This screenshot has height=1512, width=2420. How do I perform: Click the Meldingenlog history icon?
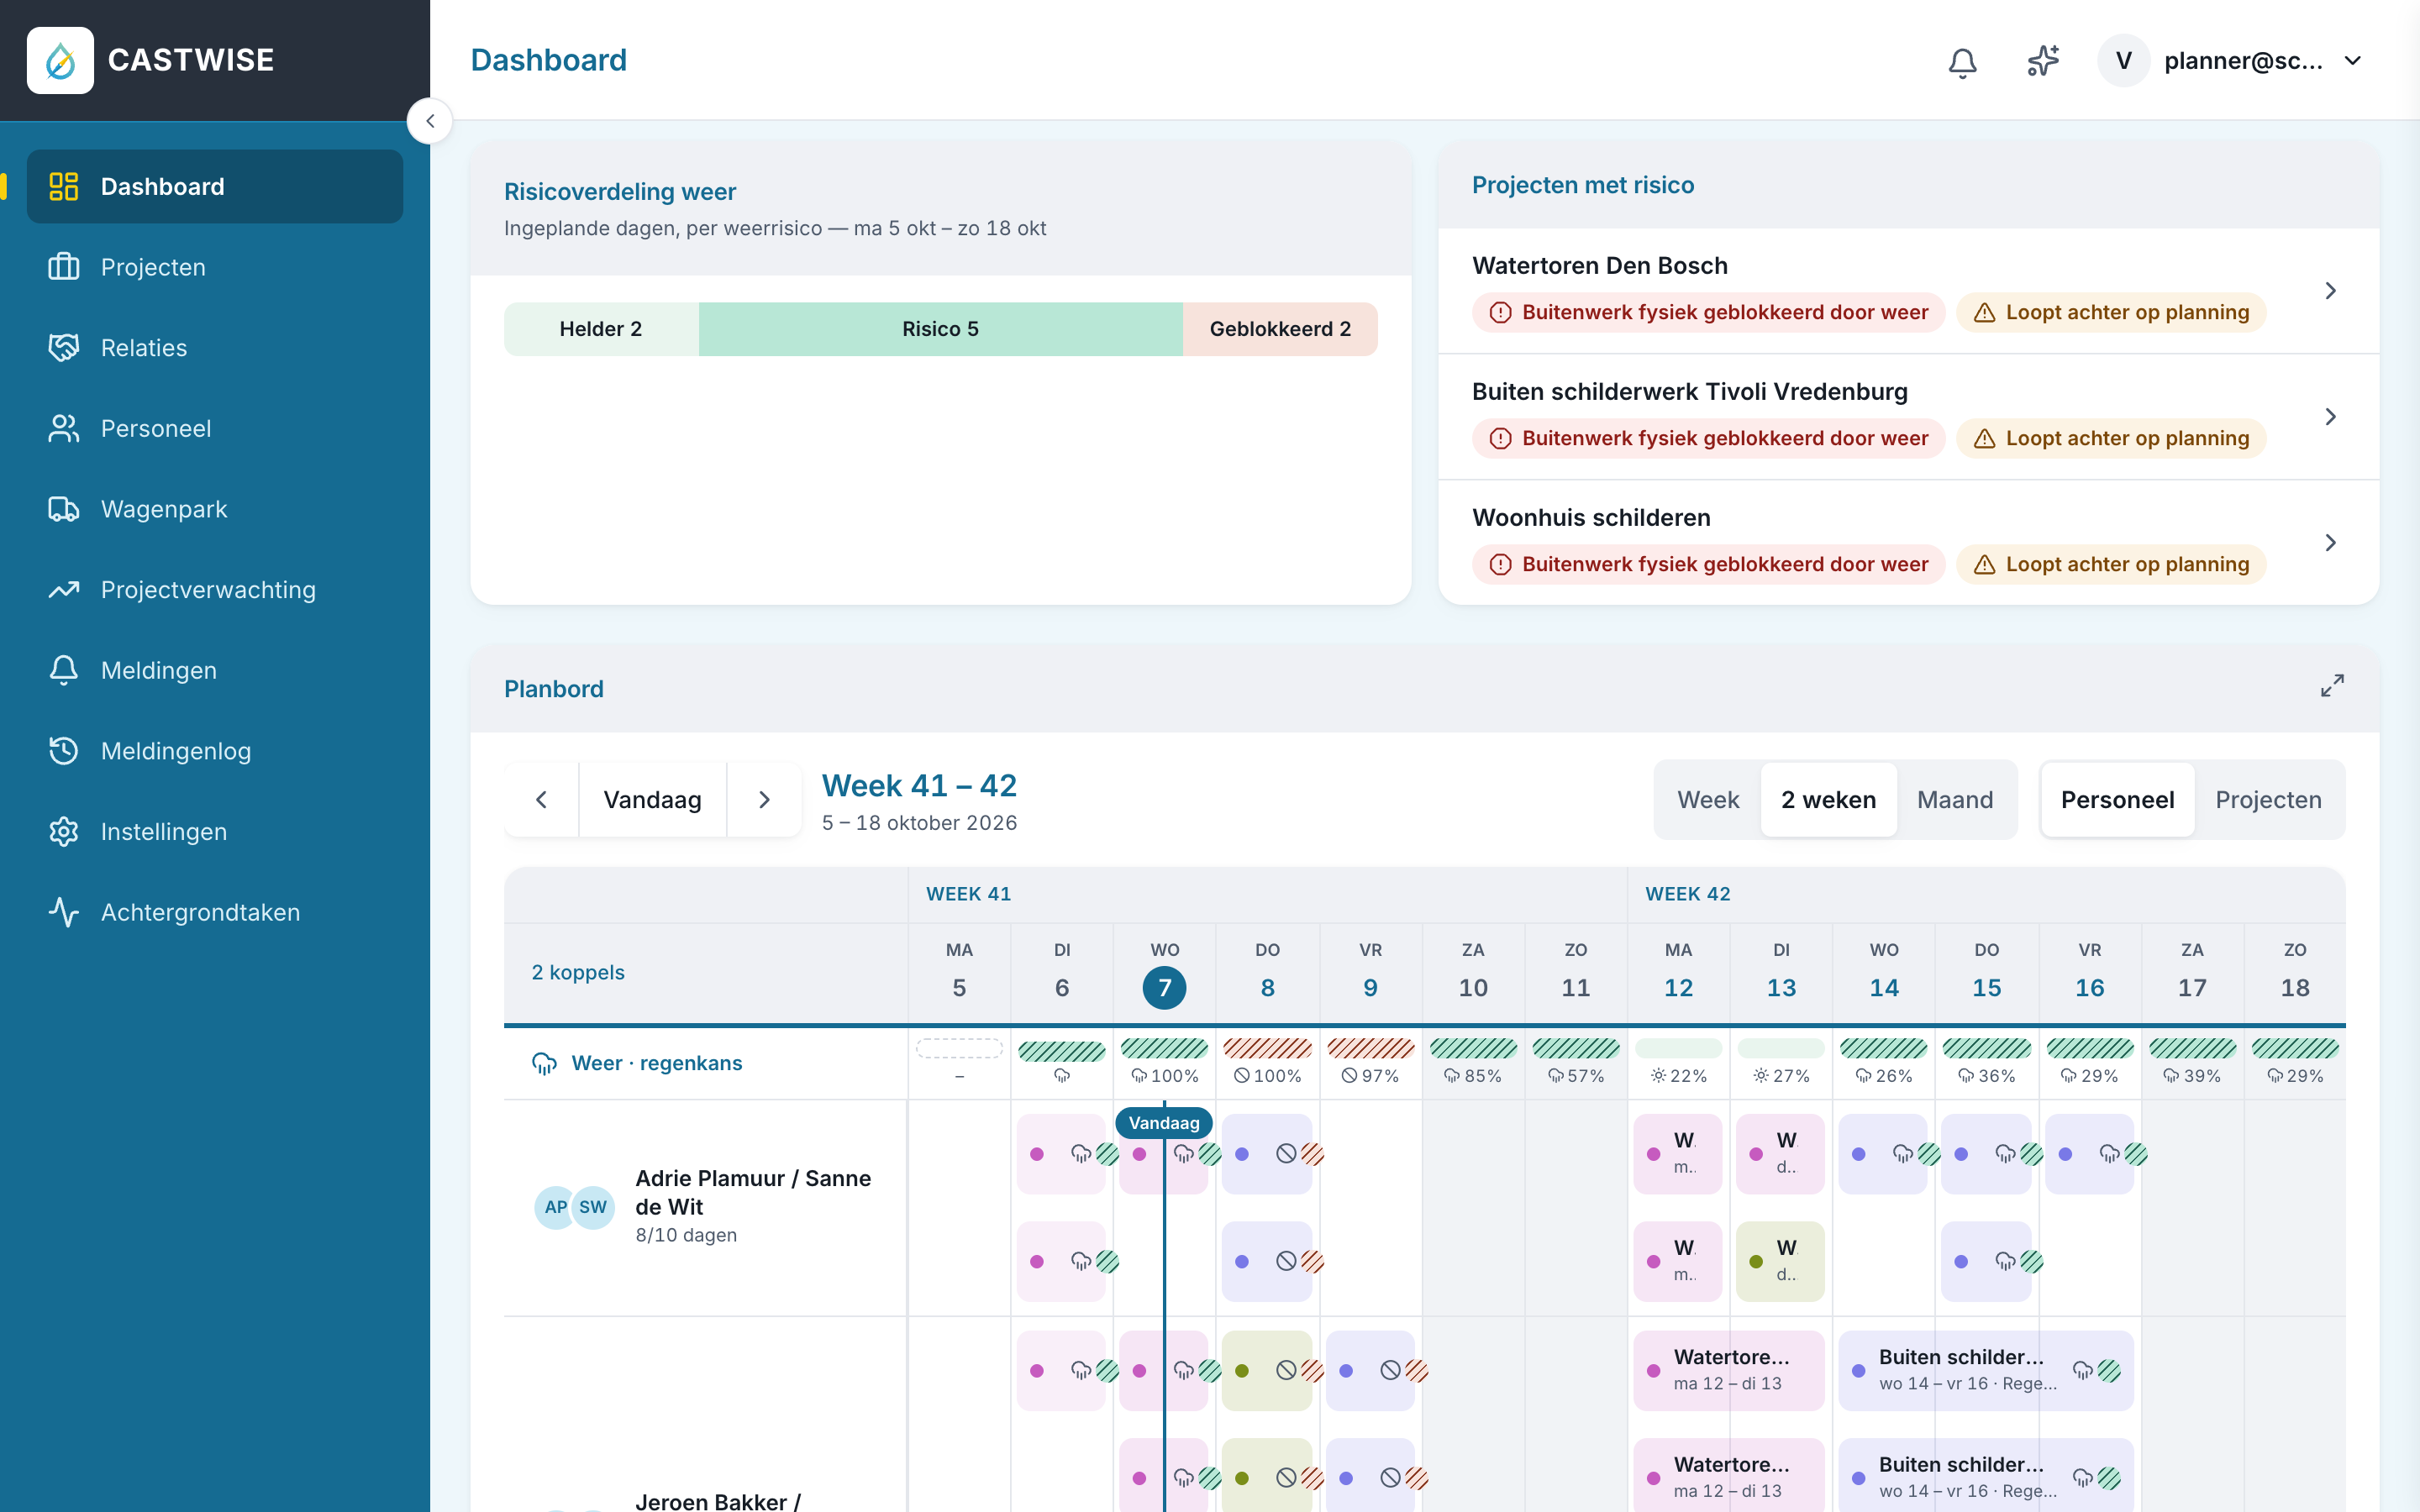point(64,751)
